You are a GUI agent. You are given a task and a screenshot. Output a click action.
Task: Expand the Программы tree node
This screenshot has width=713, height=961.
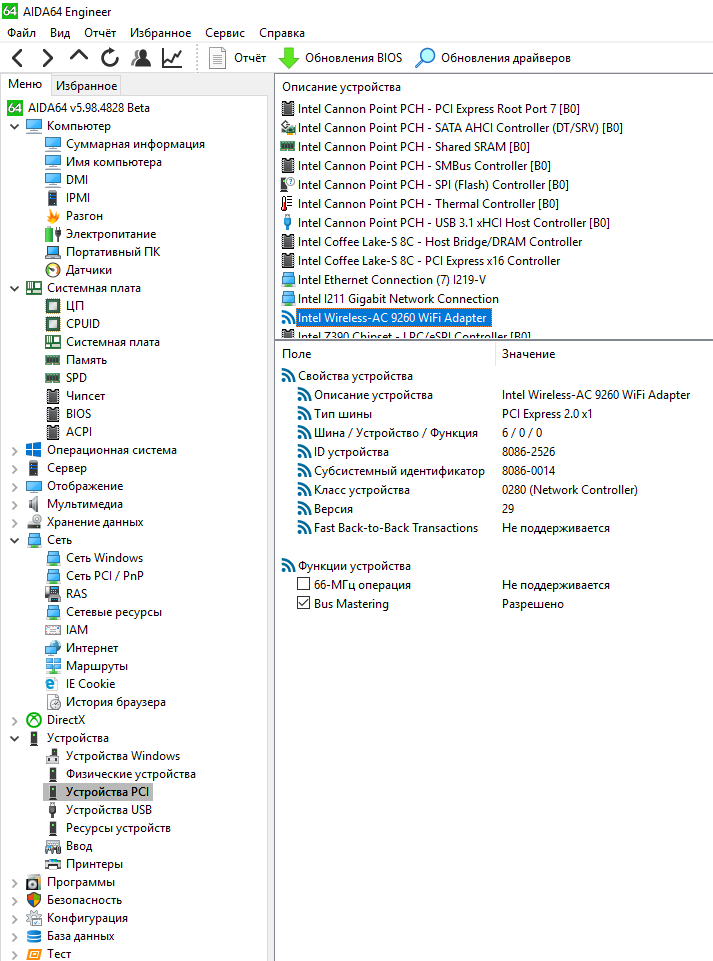pos(15,883)
